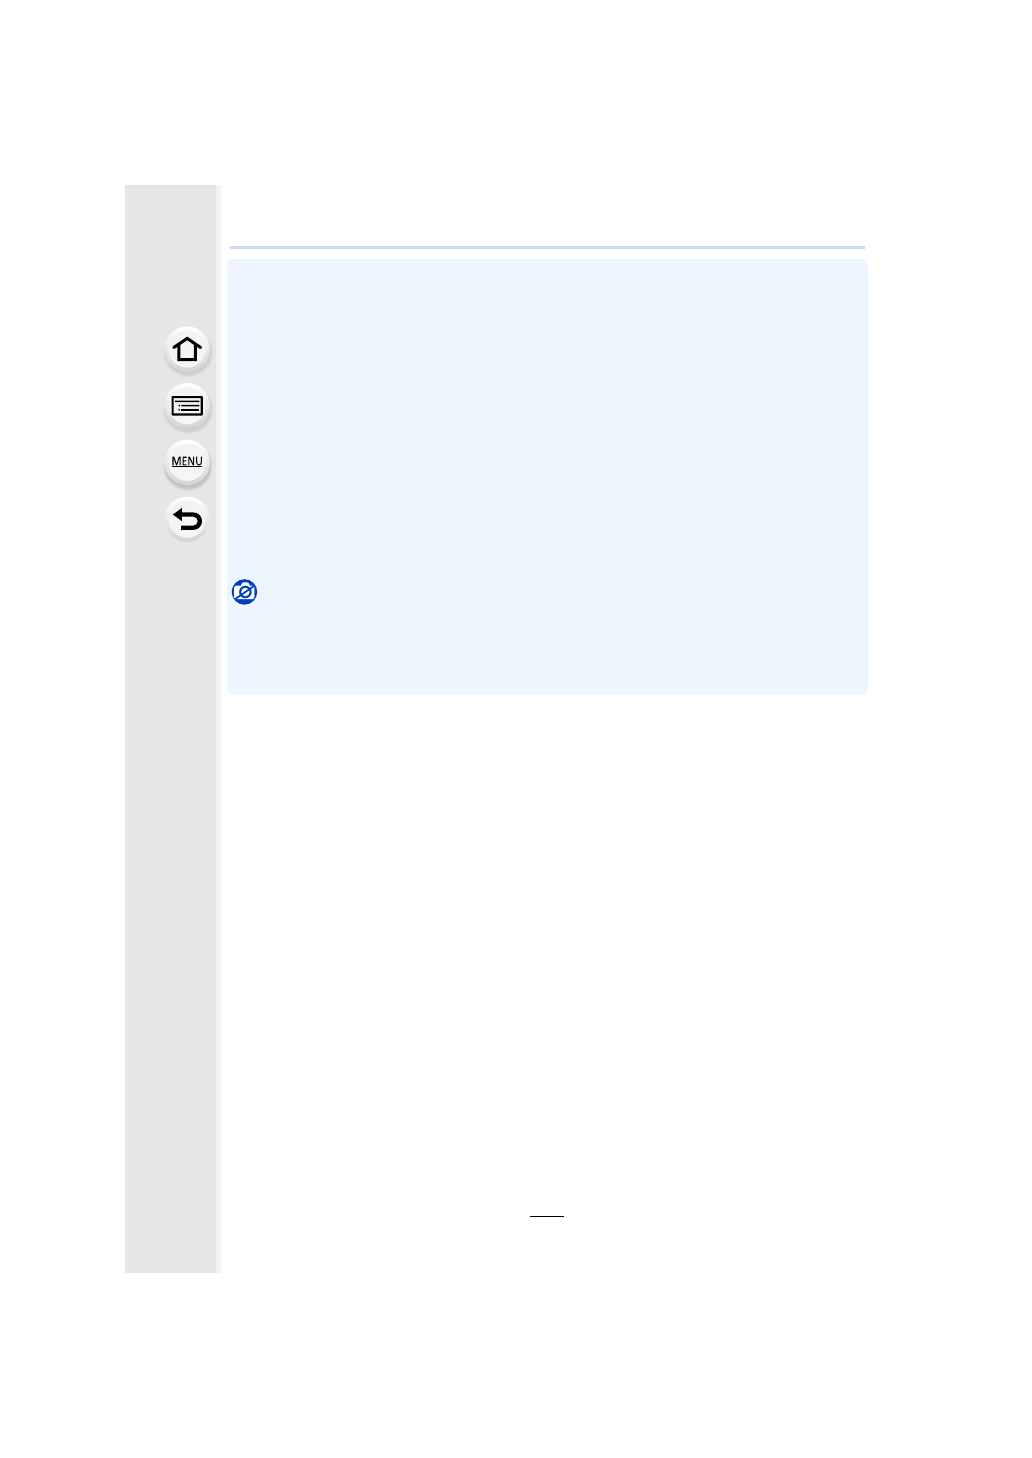
Task: Click inside the light blue notes box
Action: [x=547, y=477]
